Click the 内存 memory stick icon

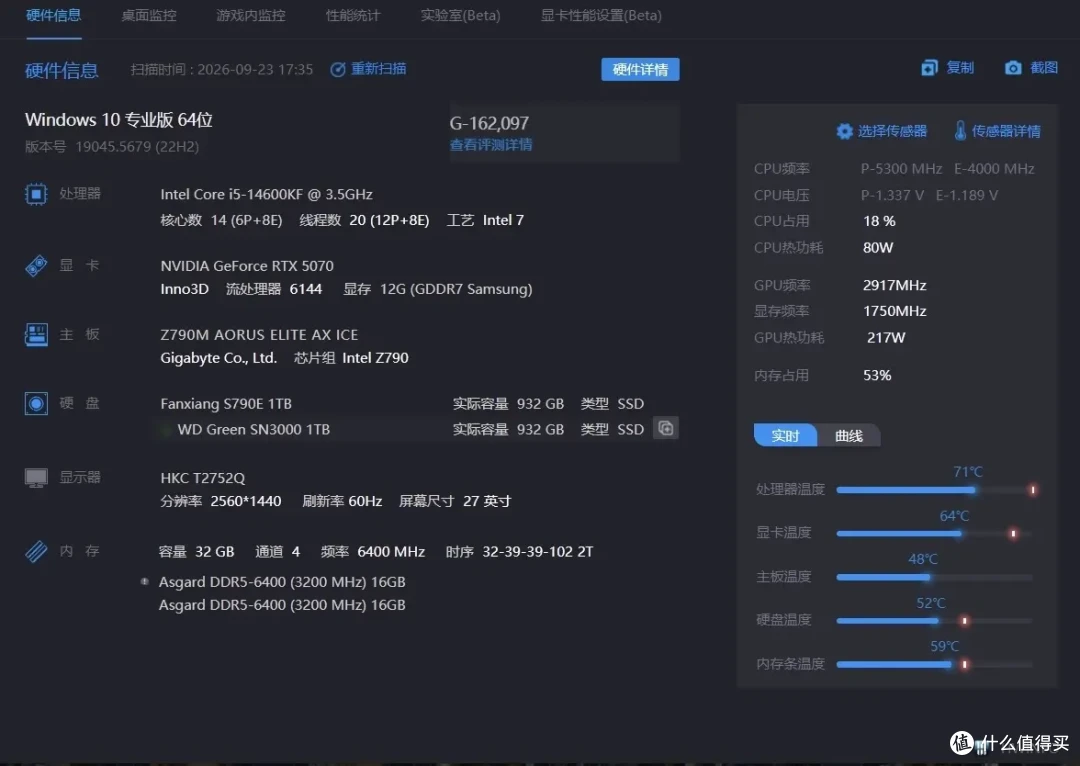(36, 551)
